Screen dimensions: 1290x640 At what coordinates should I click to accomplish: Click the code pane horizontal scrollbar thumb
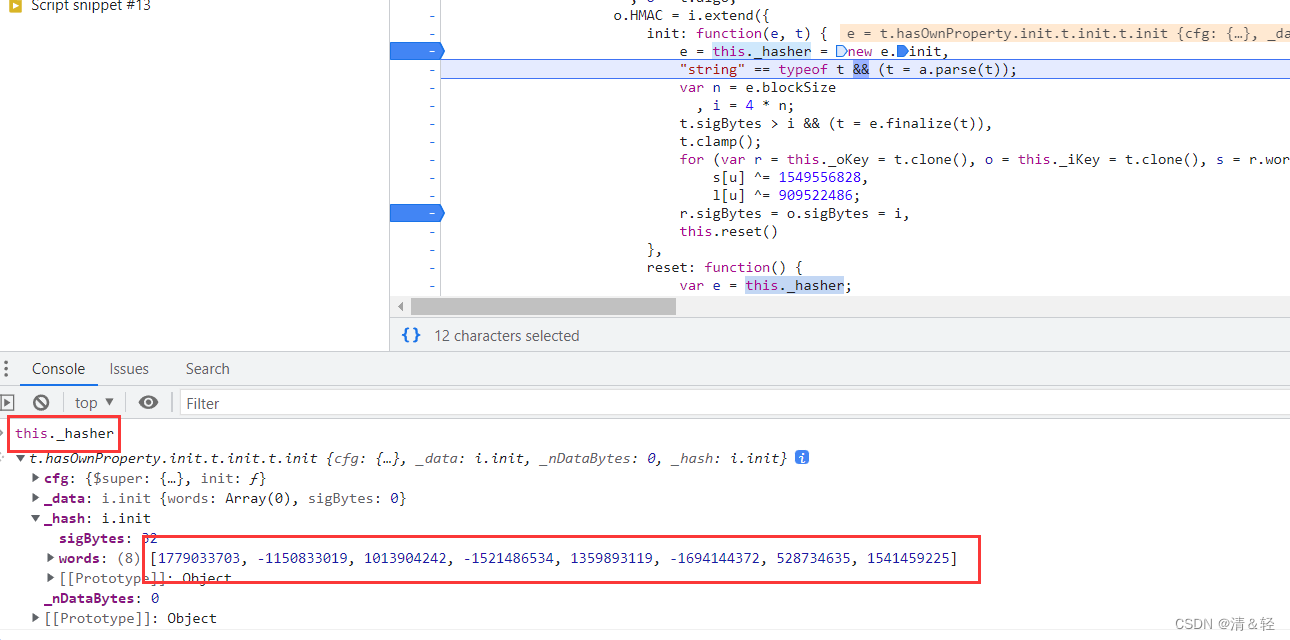543,306
